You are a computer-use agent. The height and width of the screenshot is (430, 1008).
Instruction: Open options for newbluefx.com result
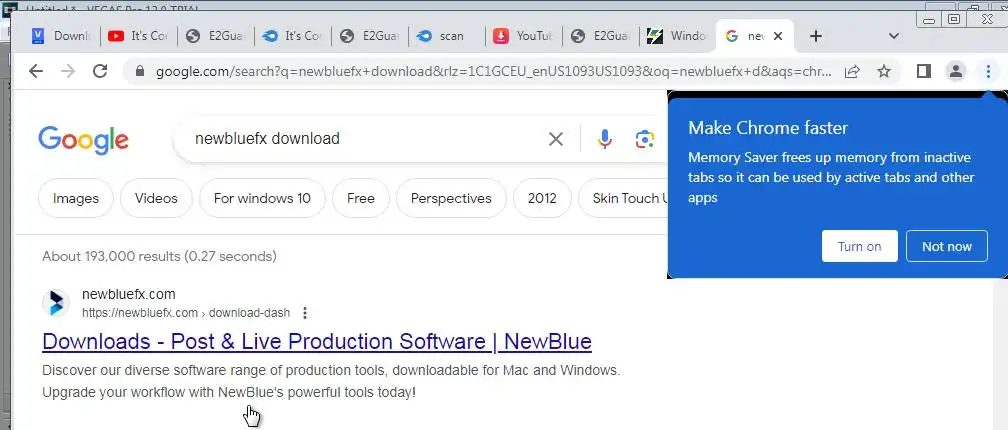tap(305, 313)
